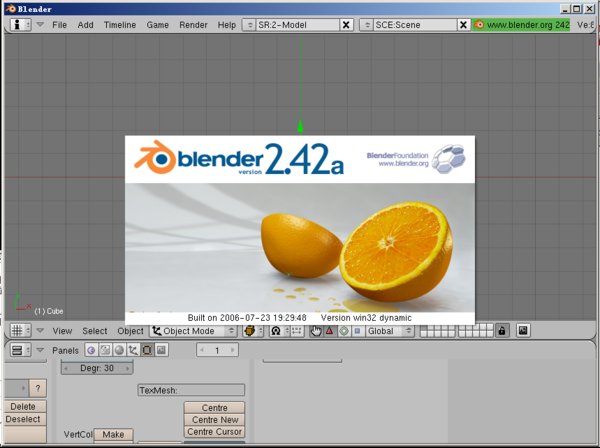600x448 pixels.
Task: Open the Game menu
Action: (157, 25)
